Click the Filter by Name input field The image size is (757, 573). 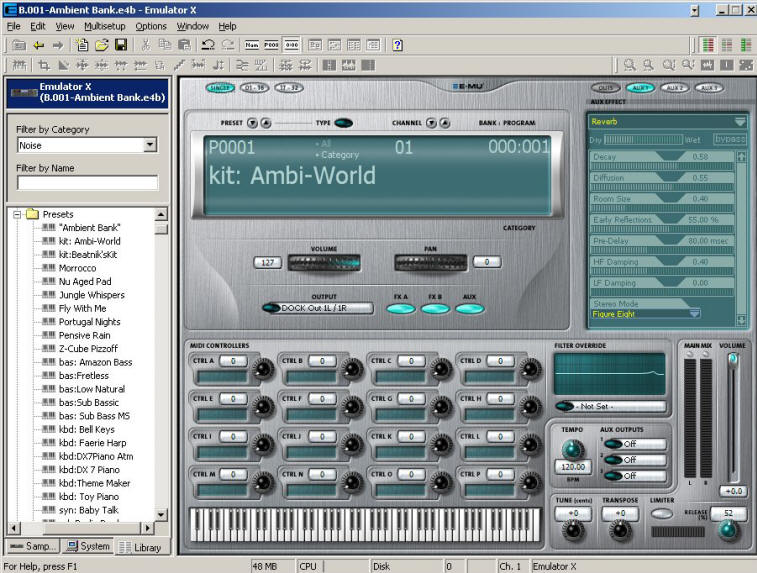point(87,183)
